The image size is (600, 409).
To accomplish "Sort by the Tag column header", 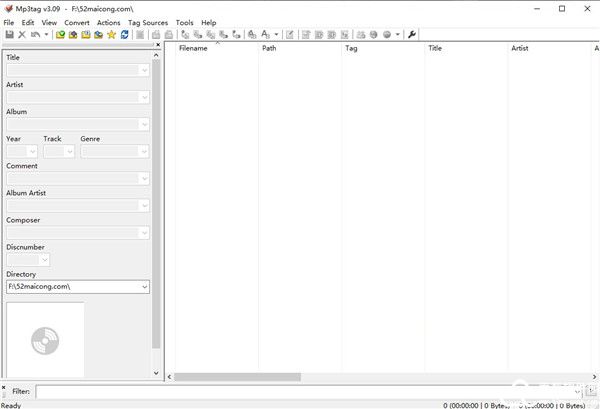I will click(383, 48).
